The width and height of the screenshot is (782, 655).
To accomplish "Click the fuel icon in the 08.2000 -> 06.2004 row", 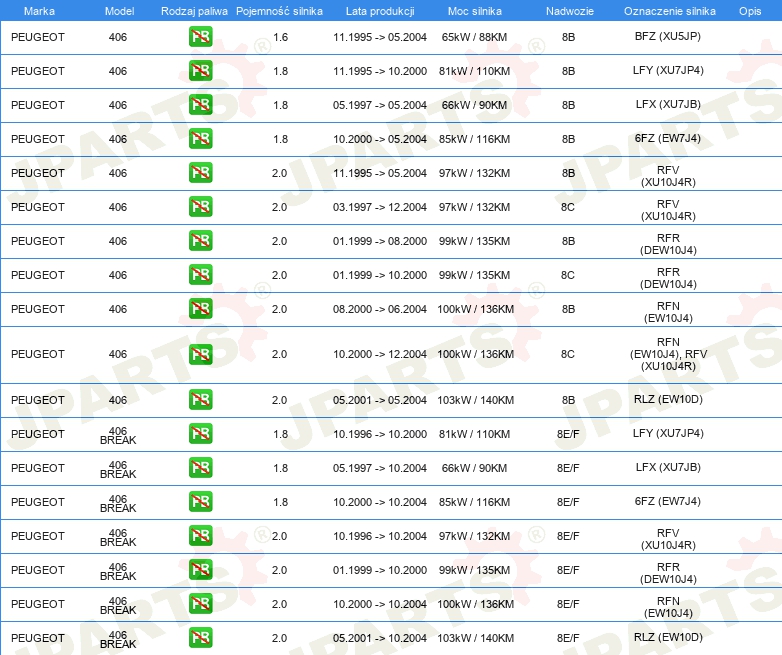I will pos(200,308).
